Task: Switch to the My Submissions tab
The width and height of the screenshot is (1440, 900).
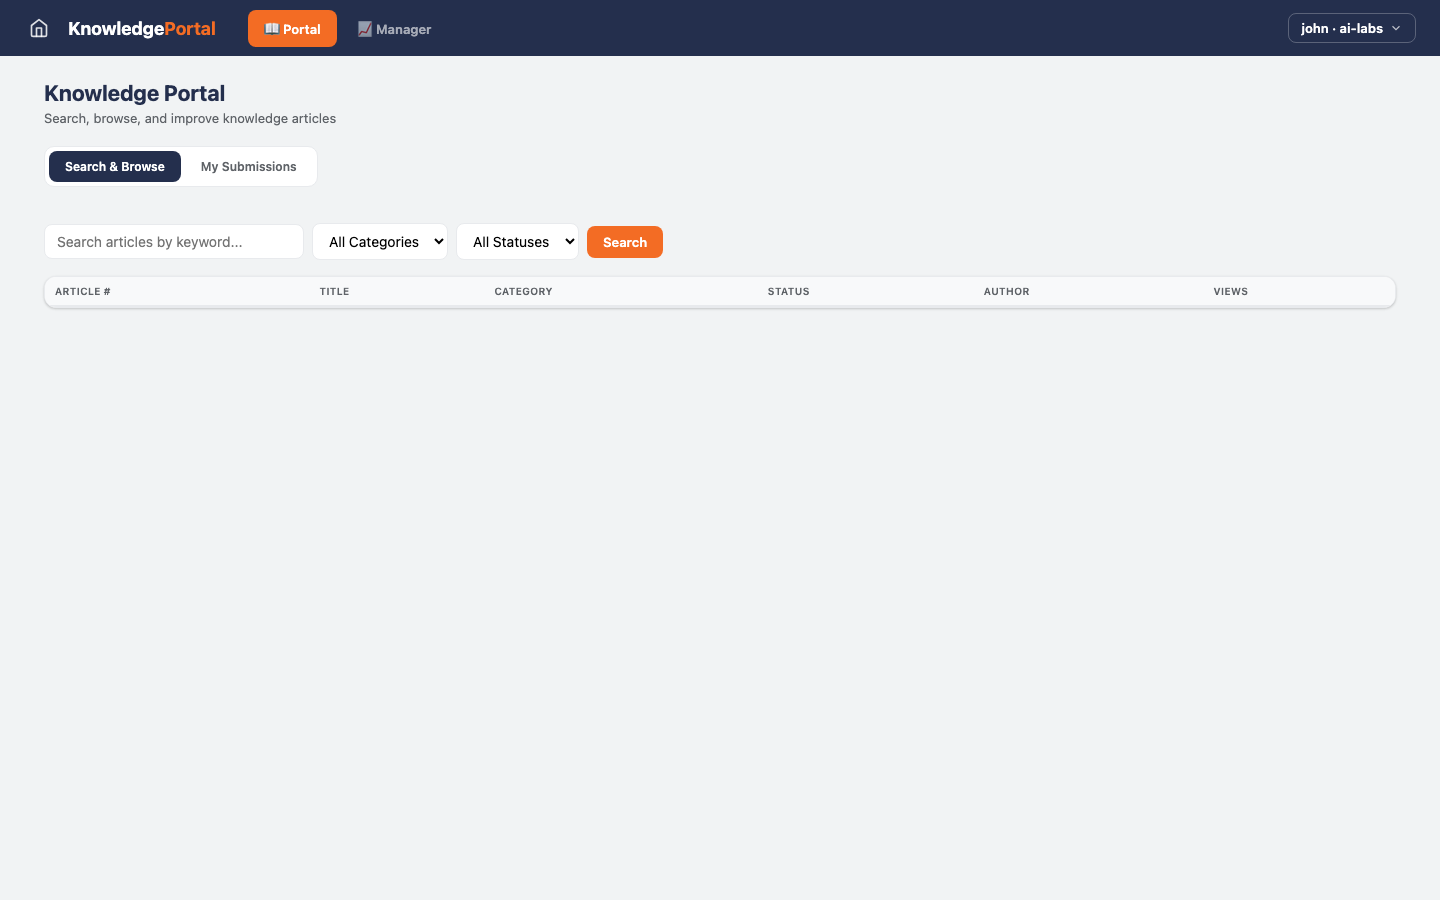Action: tap(247, 166)
